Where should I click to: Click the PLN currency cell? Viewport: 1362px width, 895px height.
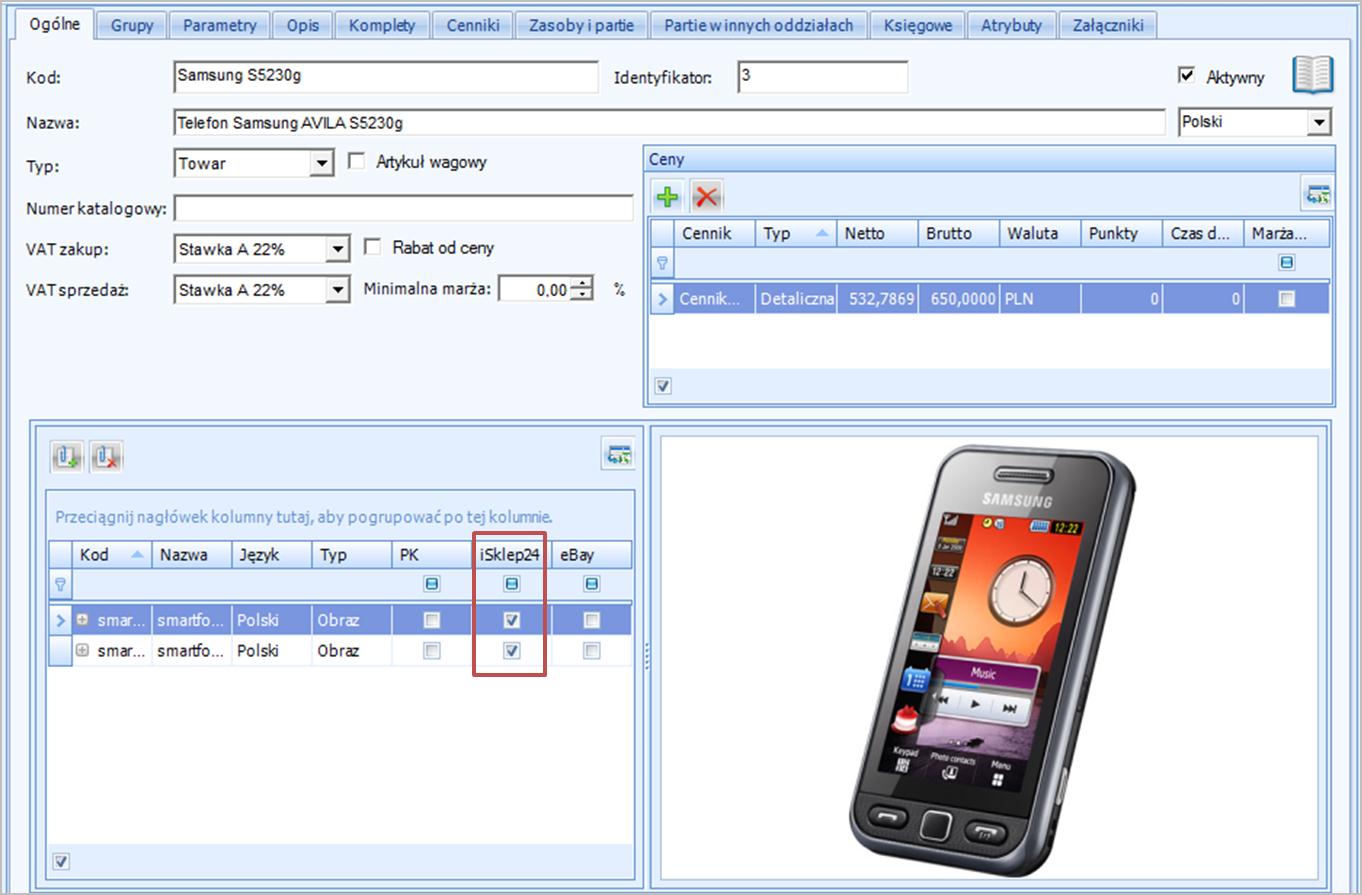(1039, 298)
